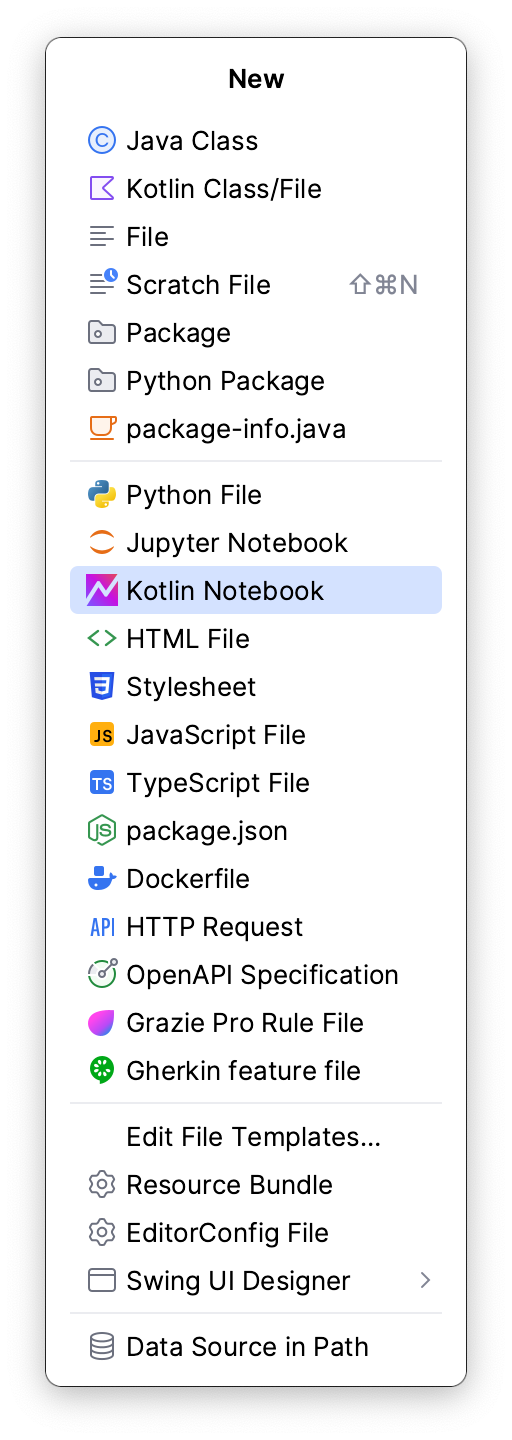Create a new TypeScript File
Image resolution: width=512 pixels, height=1440 pixels.
coord(256,783)
